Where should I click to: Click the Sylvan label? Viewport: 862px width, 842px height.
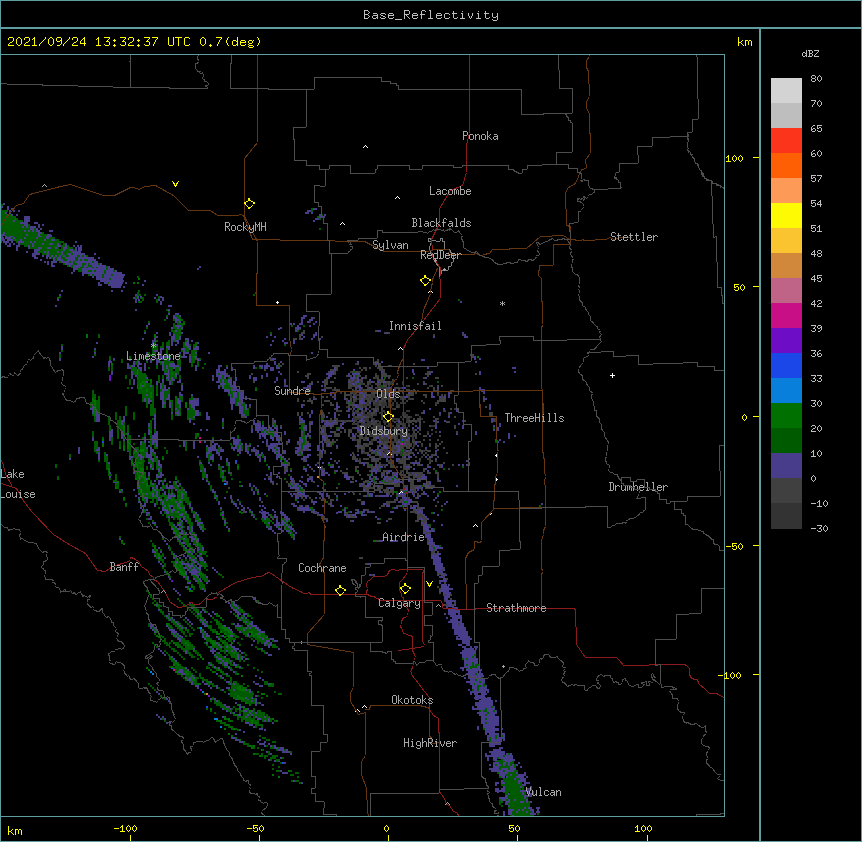click(390, 245)
